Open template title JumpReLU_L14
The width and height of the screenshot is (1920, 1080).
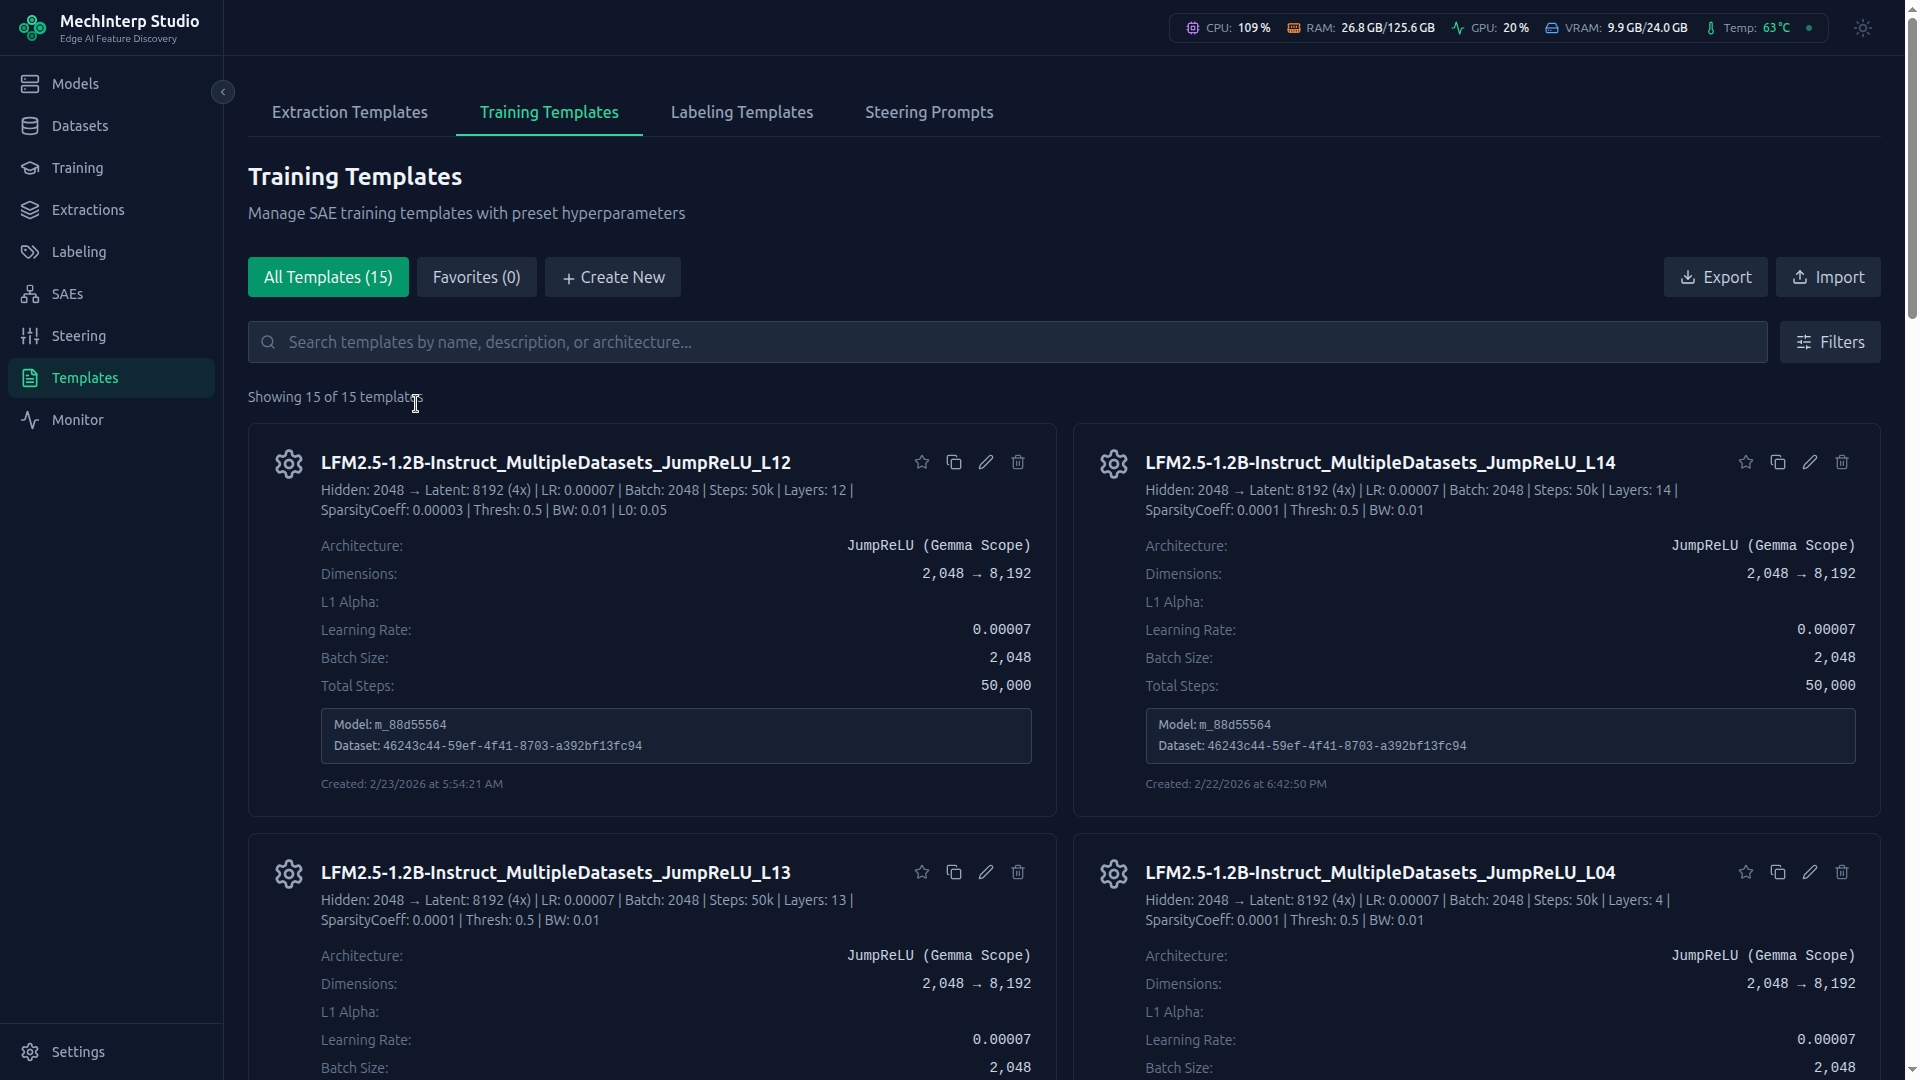[1380, 462]
